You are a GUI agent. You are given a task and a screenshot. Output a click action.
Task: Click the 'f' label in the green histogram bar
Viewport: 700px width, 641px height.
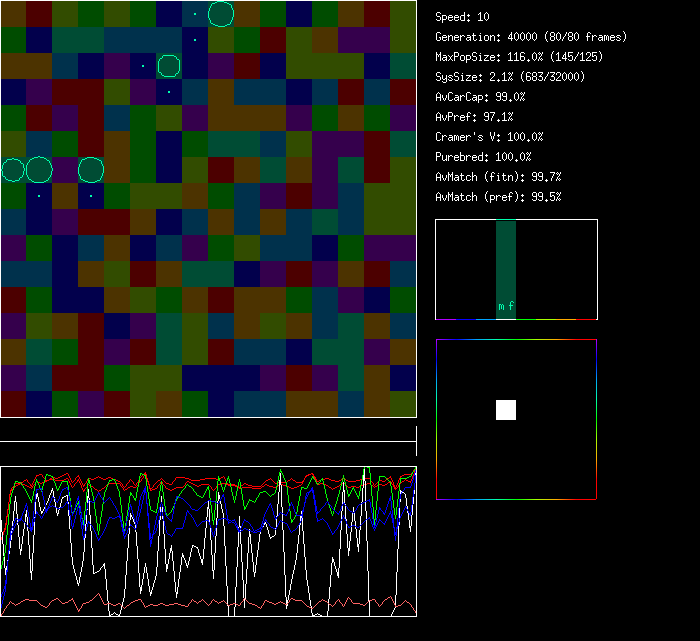[x=511, y=307]
